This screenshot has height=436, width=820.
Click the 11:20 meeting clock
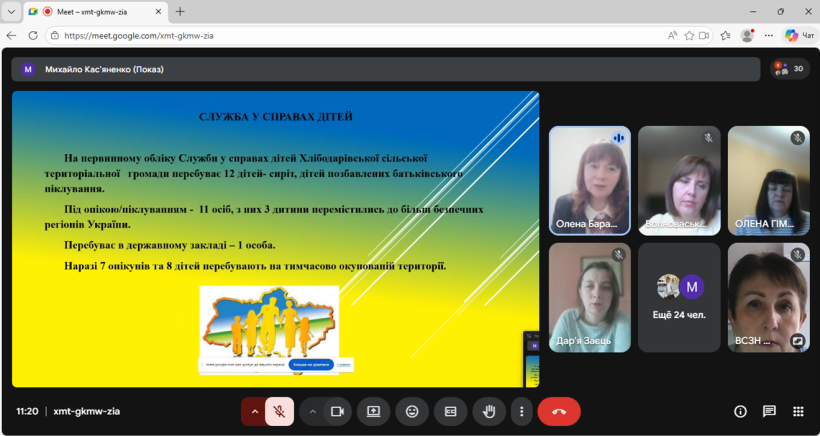point(27,411)
